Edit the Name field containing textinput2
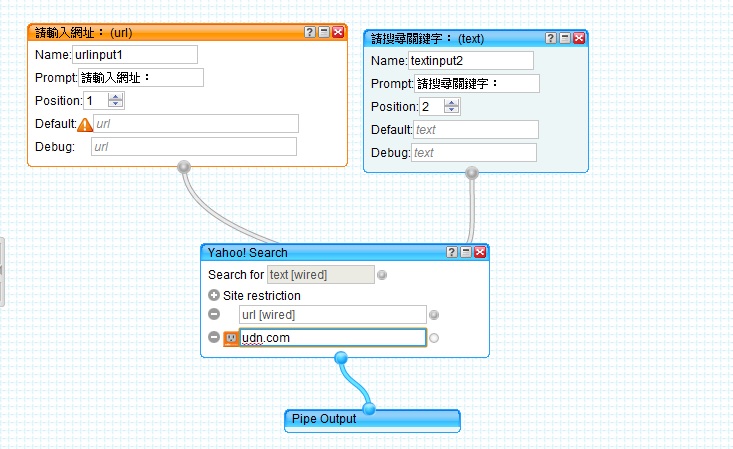This screenshot has height=449, width=733. (471, 60)
